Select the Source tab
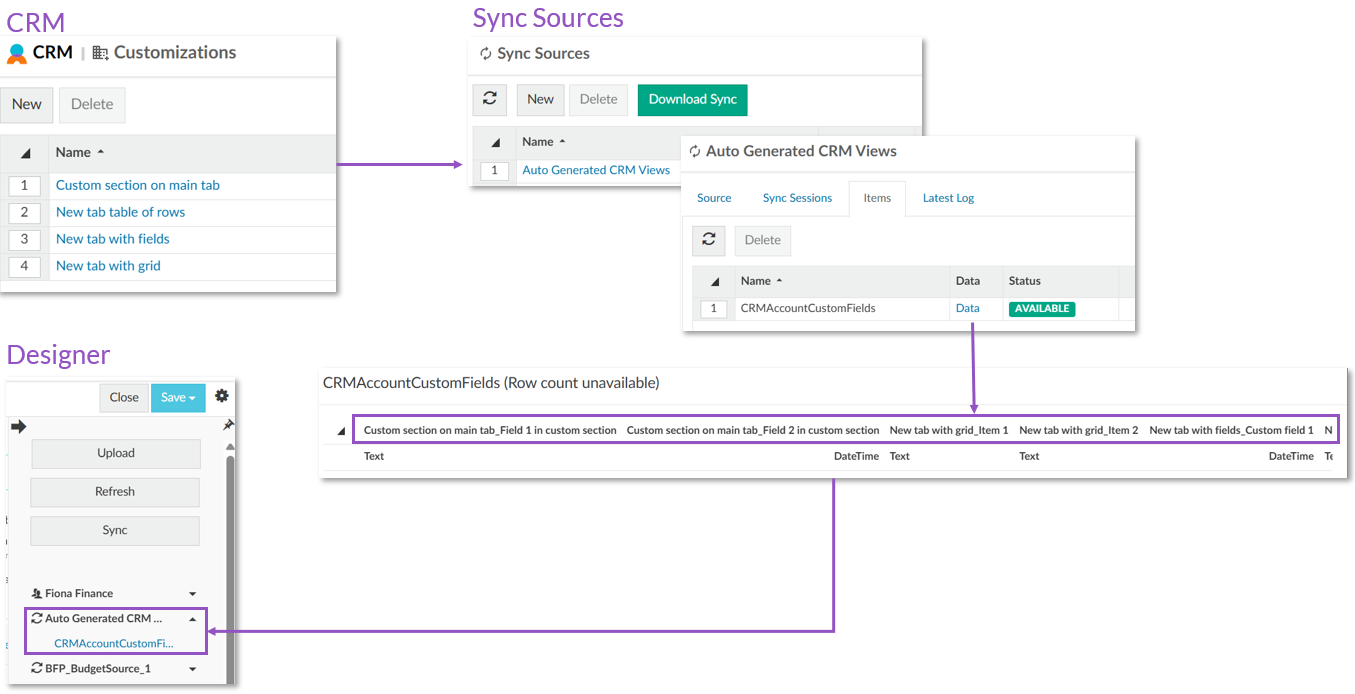 coord(714,198)
